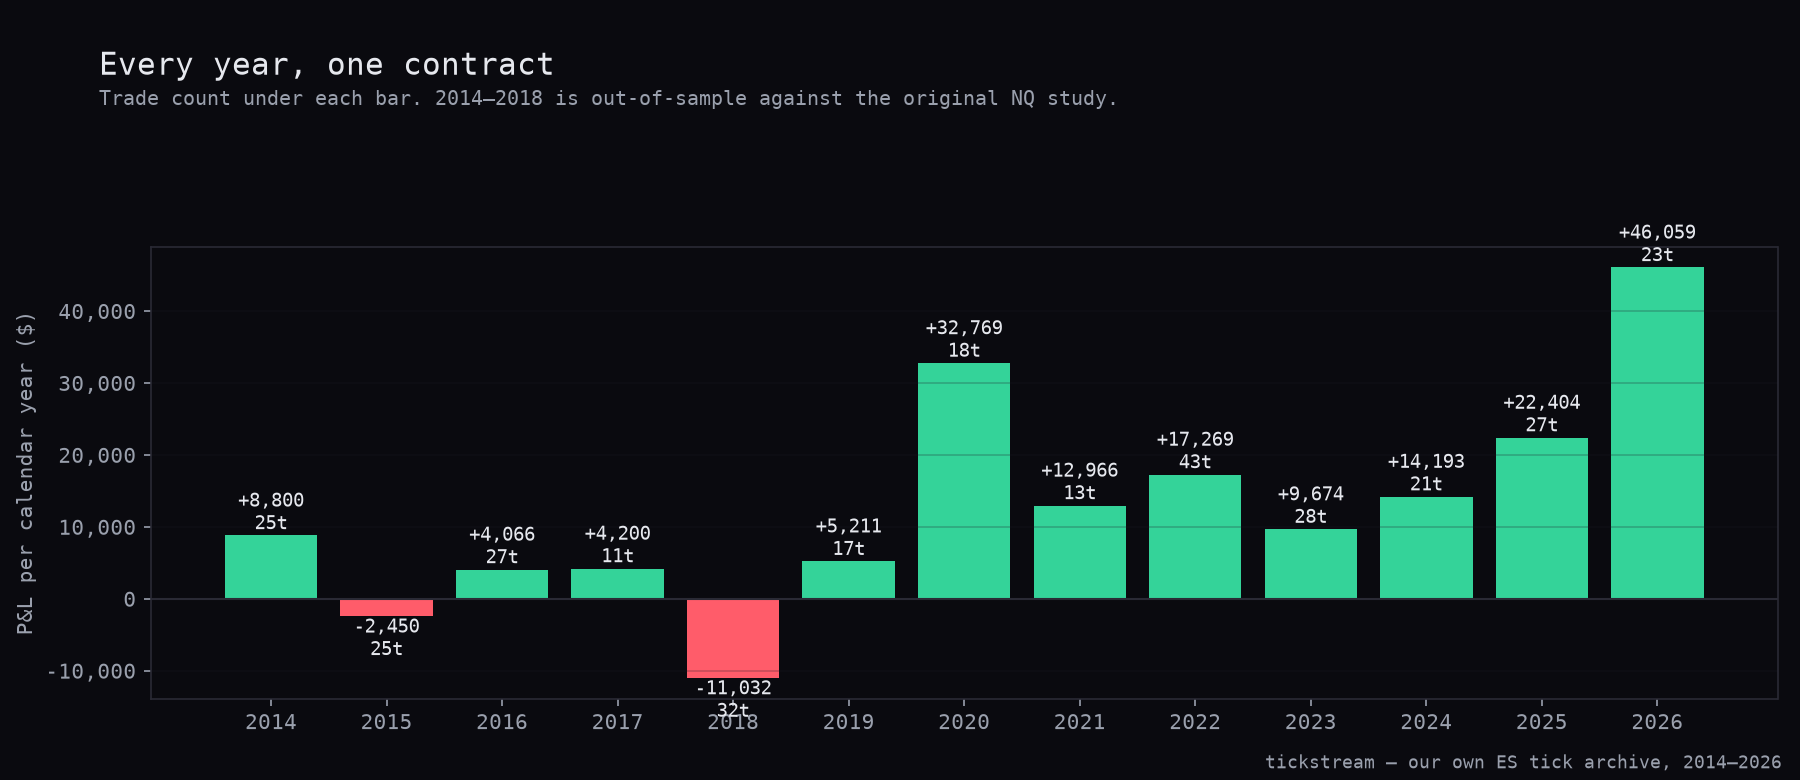The width and height of the screenshot is (1800, 780).
Task: Click the "11t" trade count
Action: point(617,556)
